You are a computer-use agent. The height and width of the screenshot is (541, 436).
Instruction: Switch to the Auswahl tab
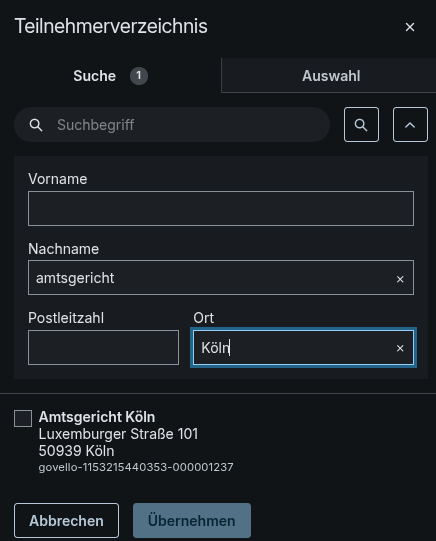click(329, 76)
